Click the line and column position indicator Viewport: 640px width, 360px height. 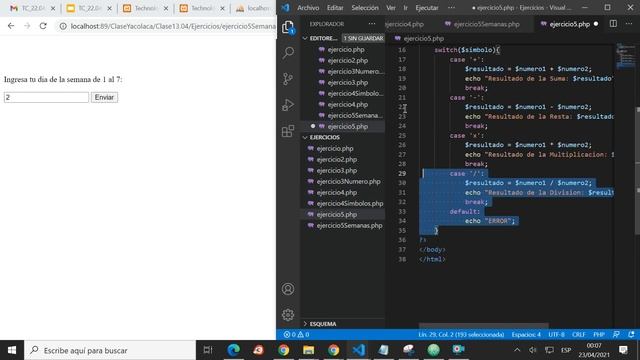tap(461, 335)
